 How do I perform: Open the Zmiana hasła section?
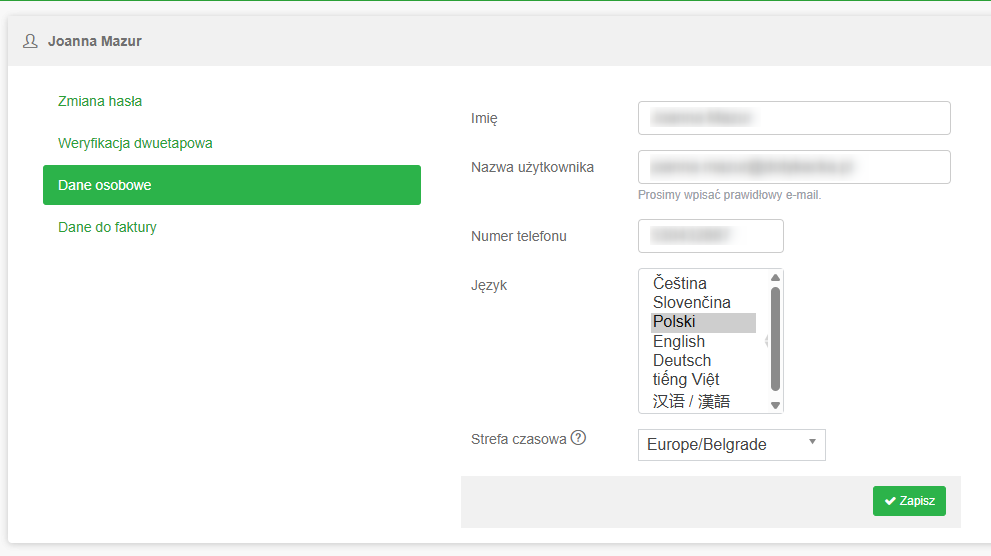pyautogui.click(x=100, y=101)
